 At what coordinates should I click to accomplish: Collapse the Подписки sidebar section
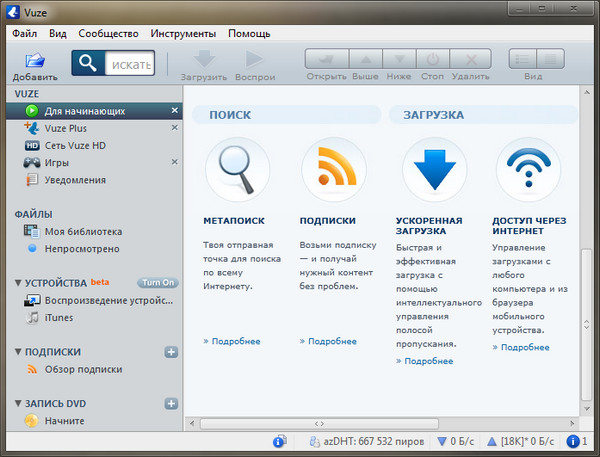pos(19,352)
